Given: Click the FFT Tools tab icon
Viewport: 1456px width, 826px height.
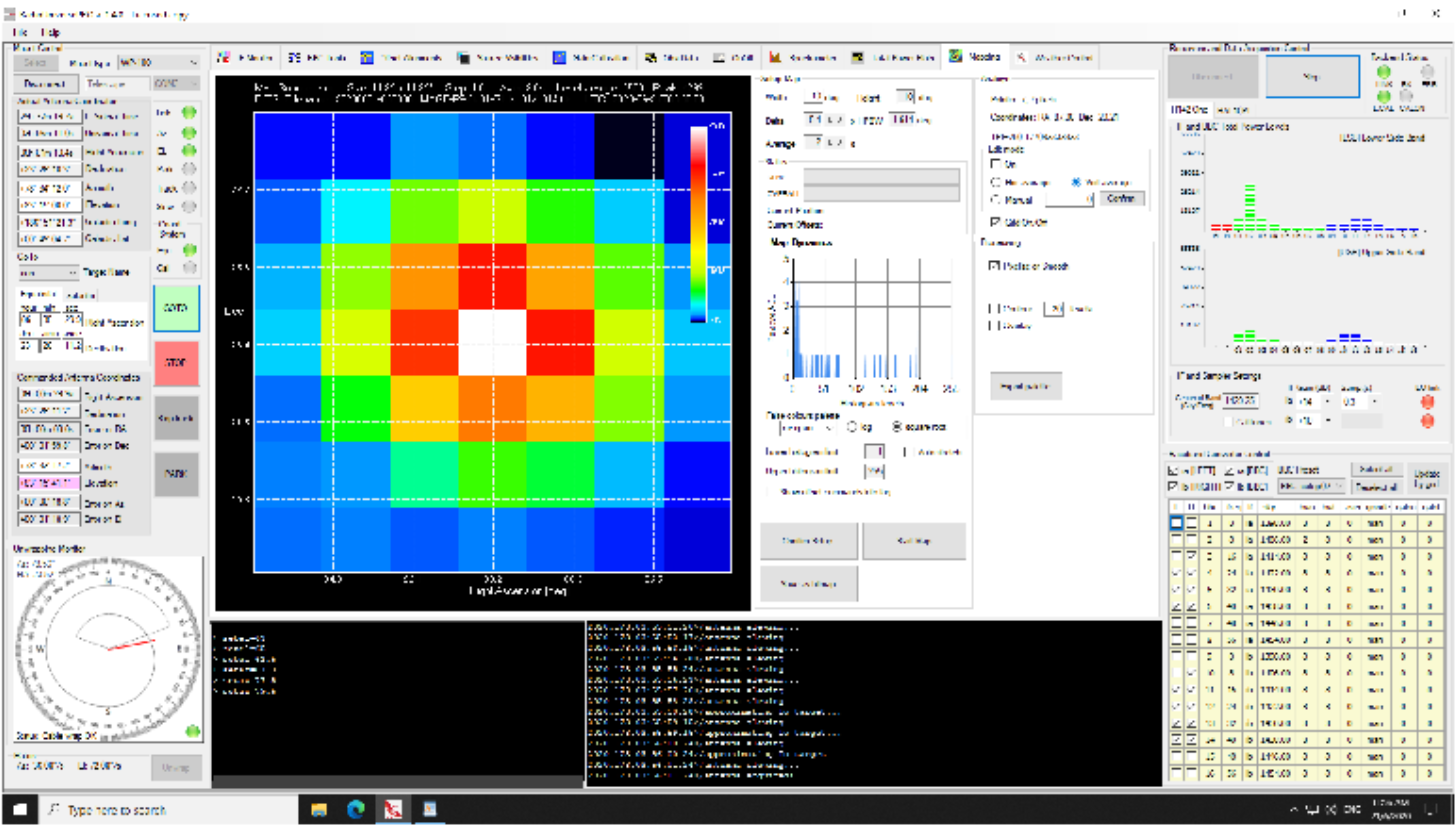Looking at the screenshot, I should coord(294,57).
